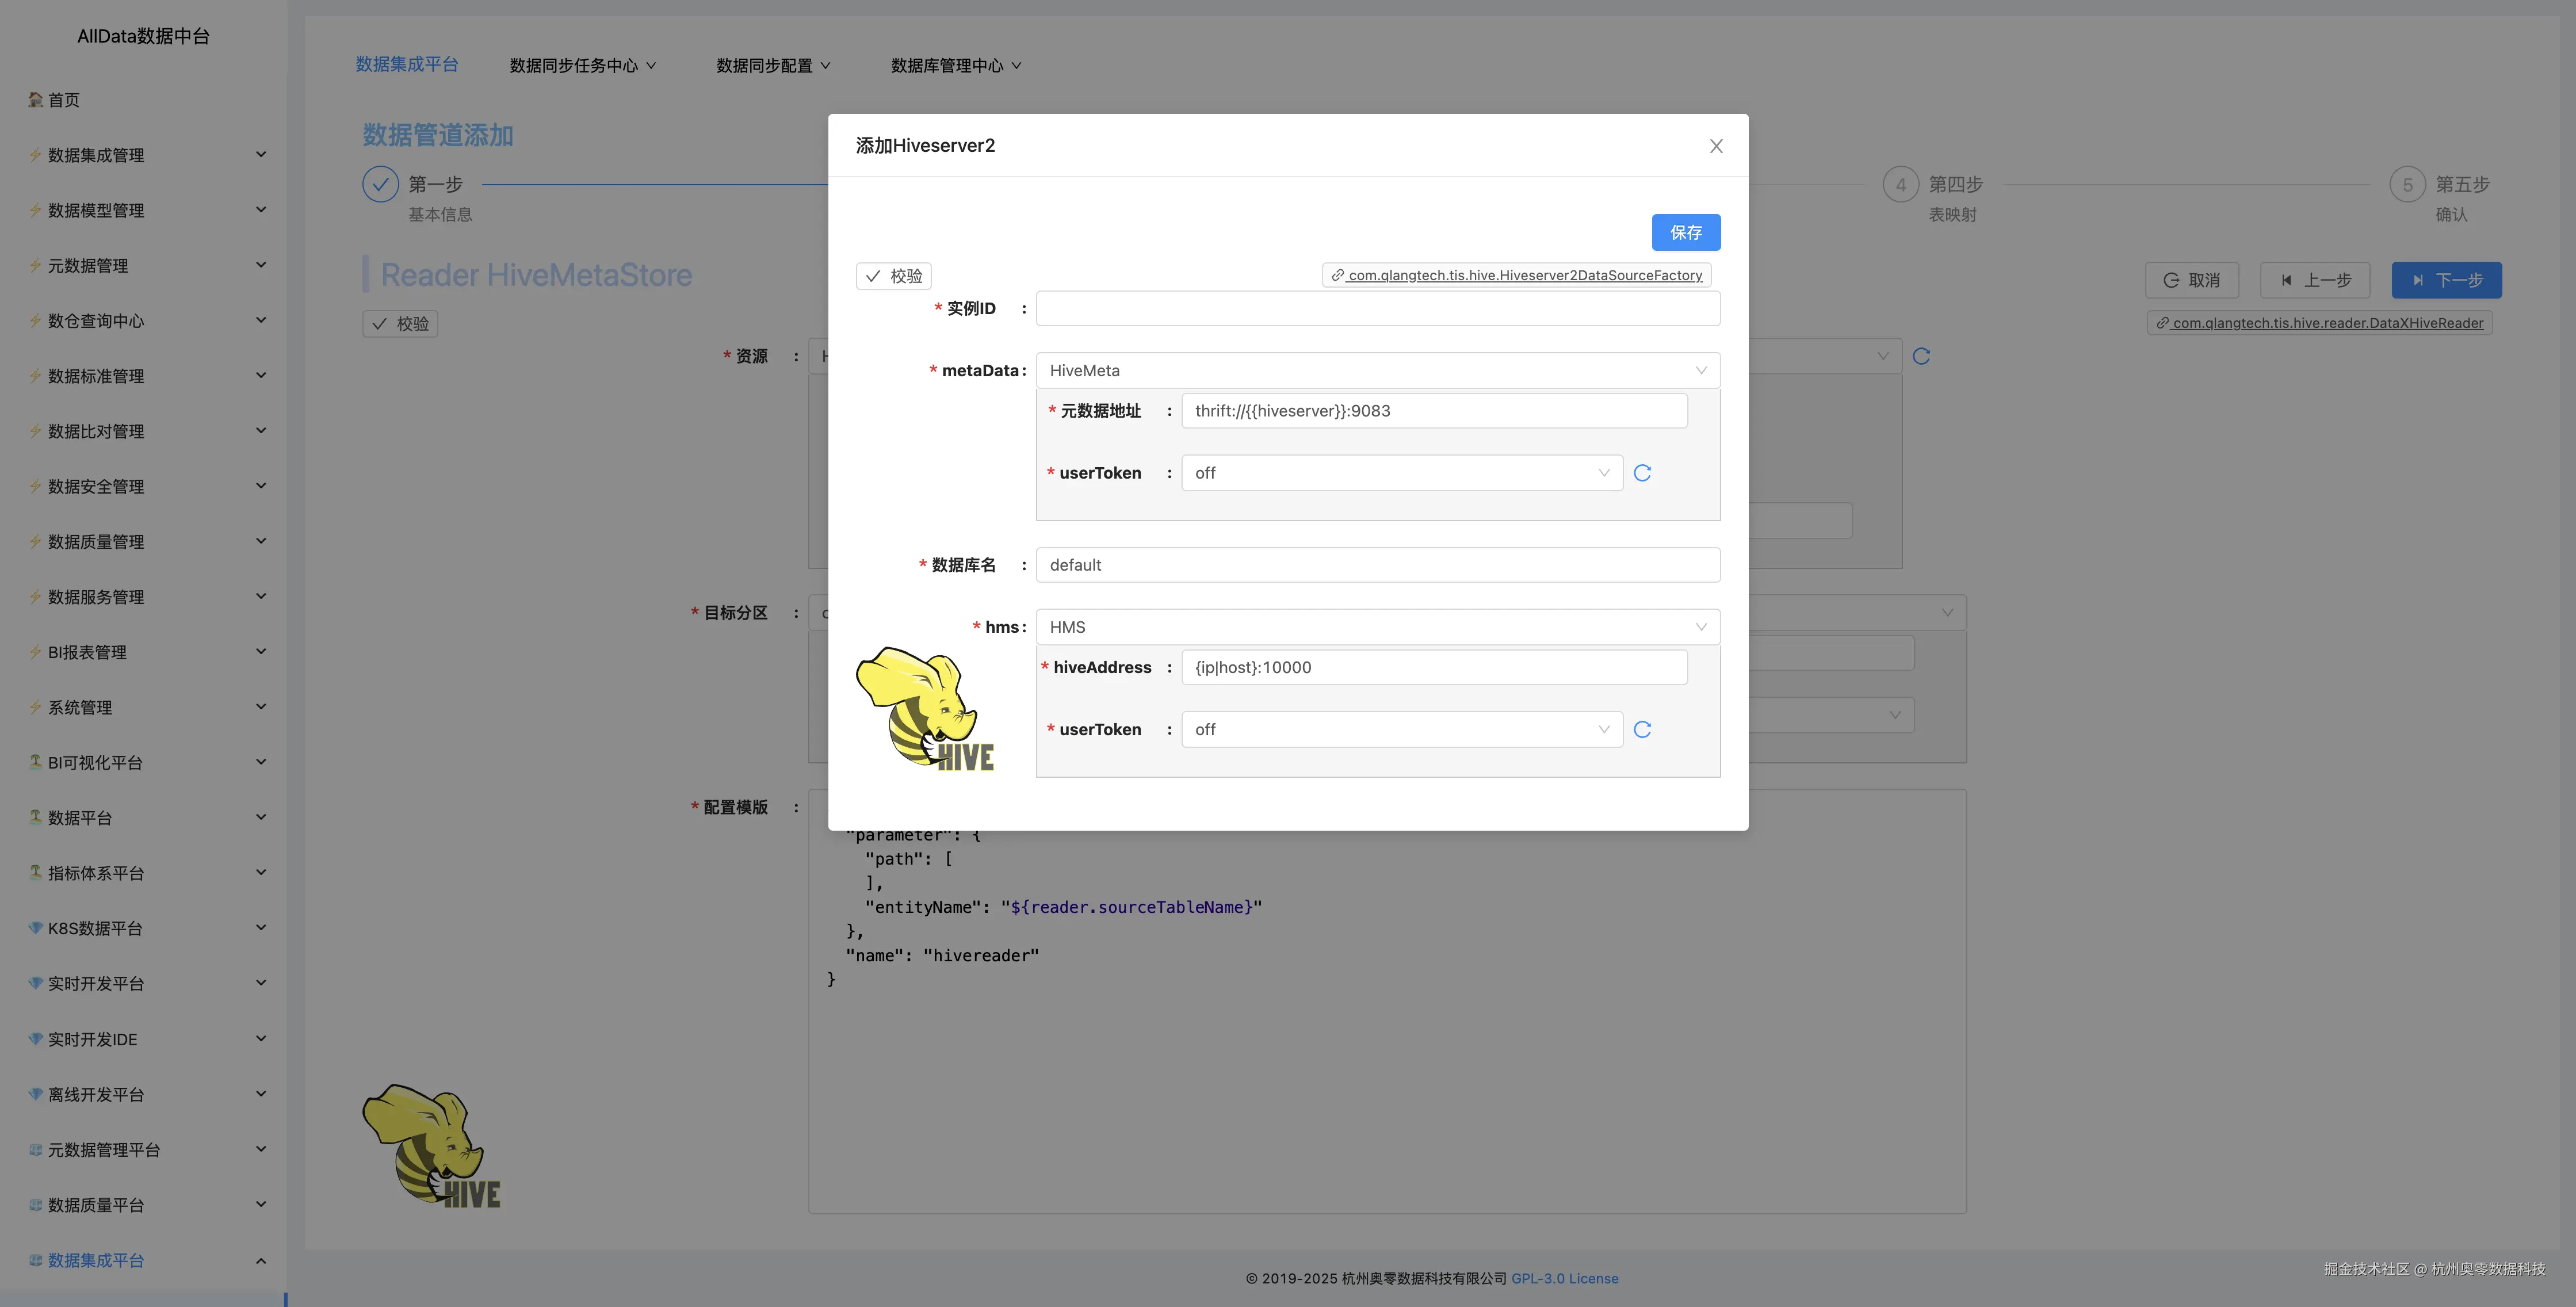
Task: Open 数据库管理中心 top menu
Action: (x=955, y=66)
